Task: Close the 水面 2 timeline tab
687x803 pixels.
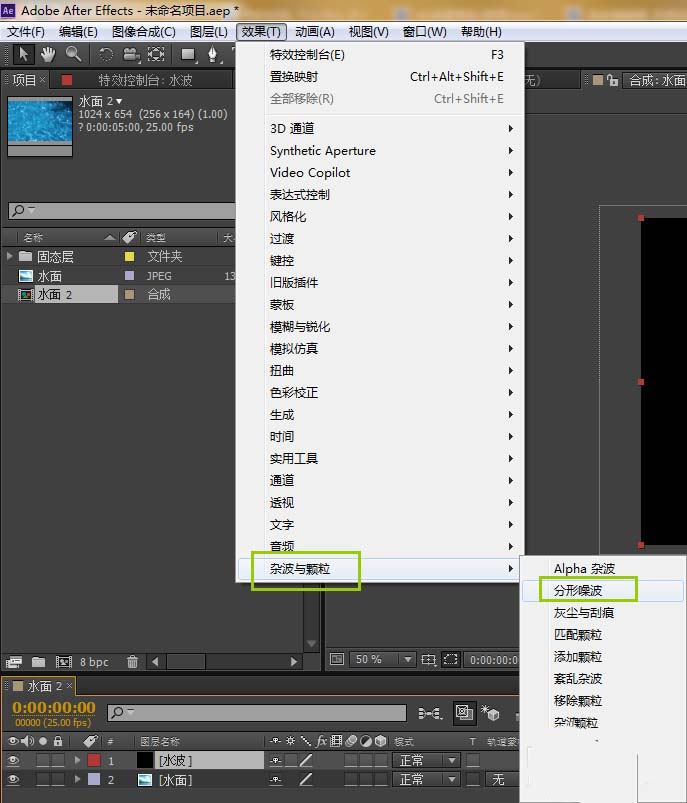Action: pos(69,685)
